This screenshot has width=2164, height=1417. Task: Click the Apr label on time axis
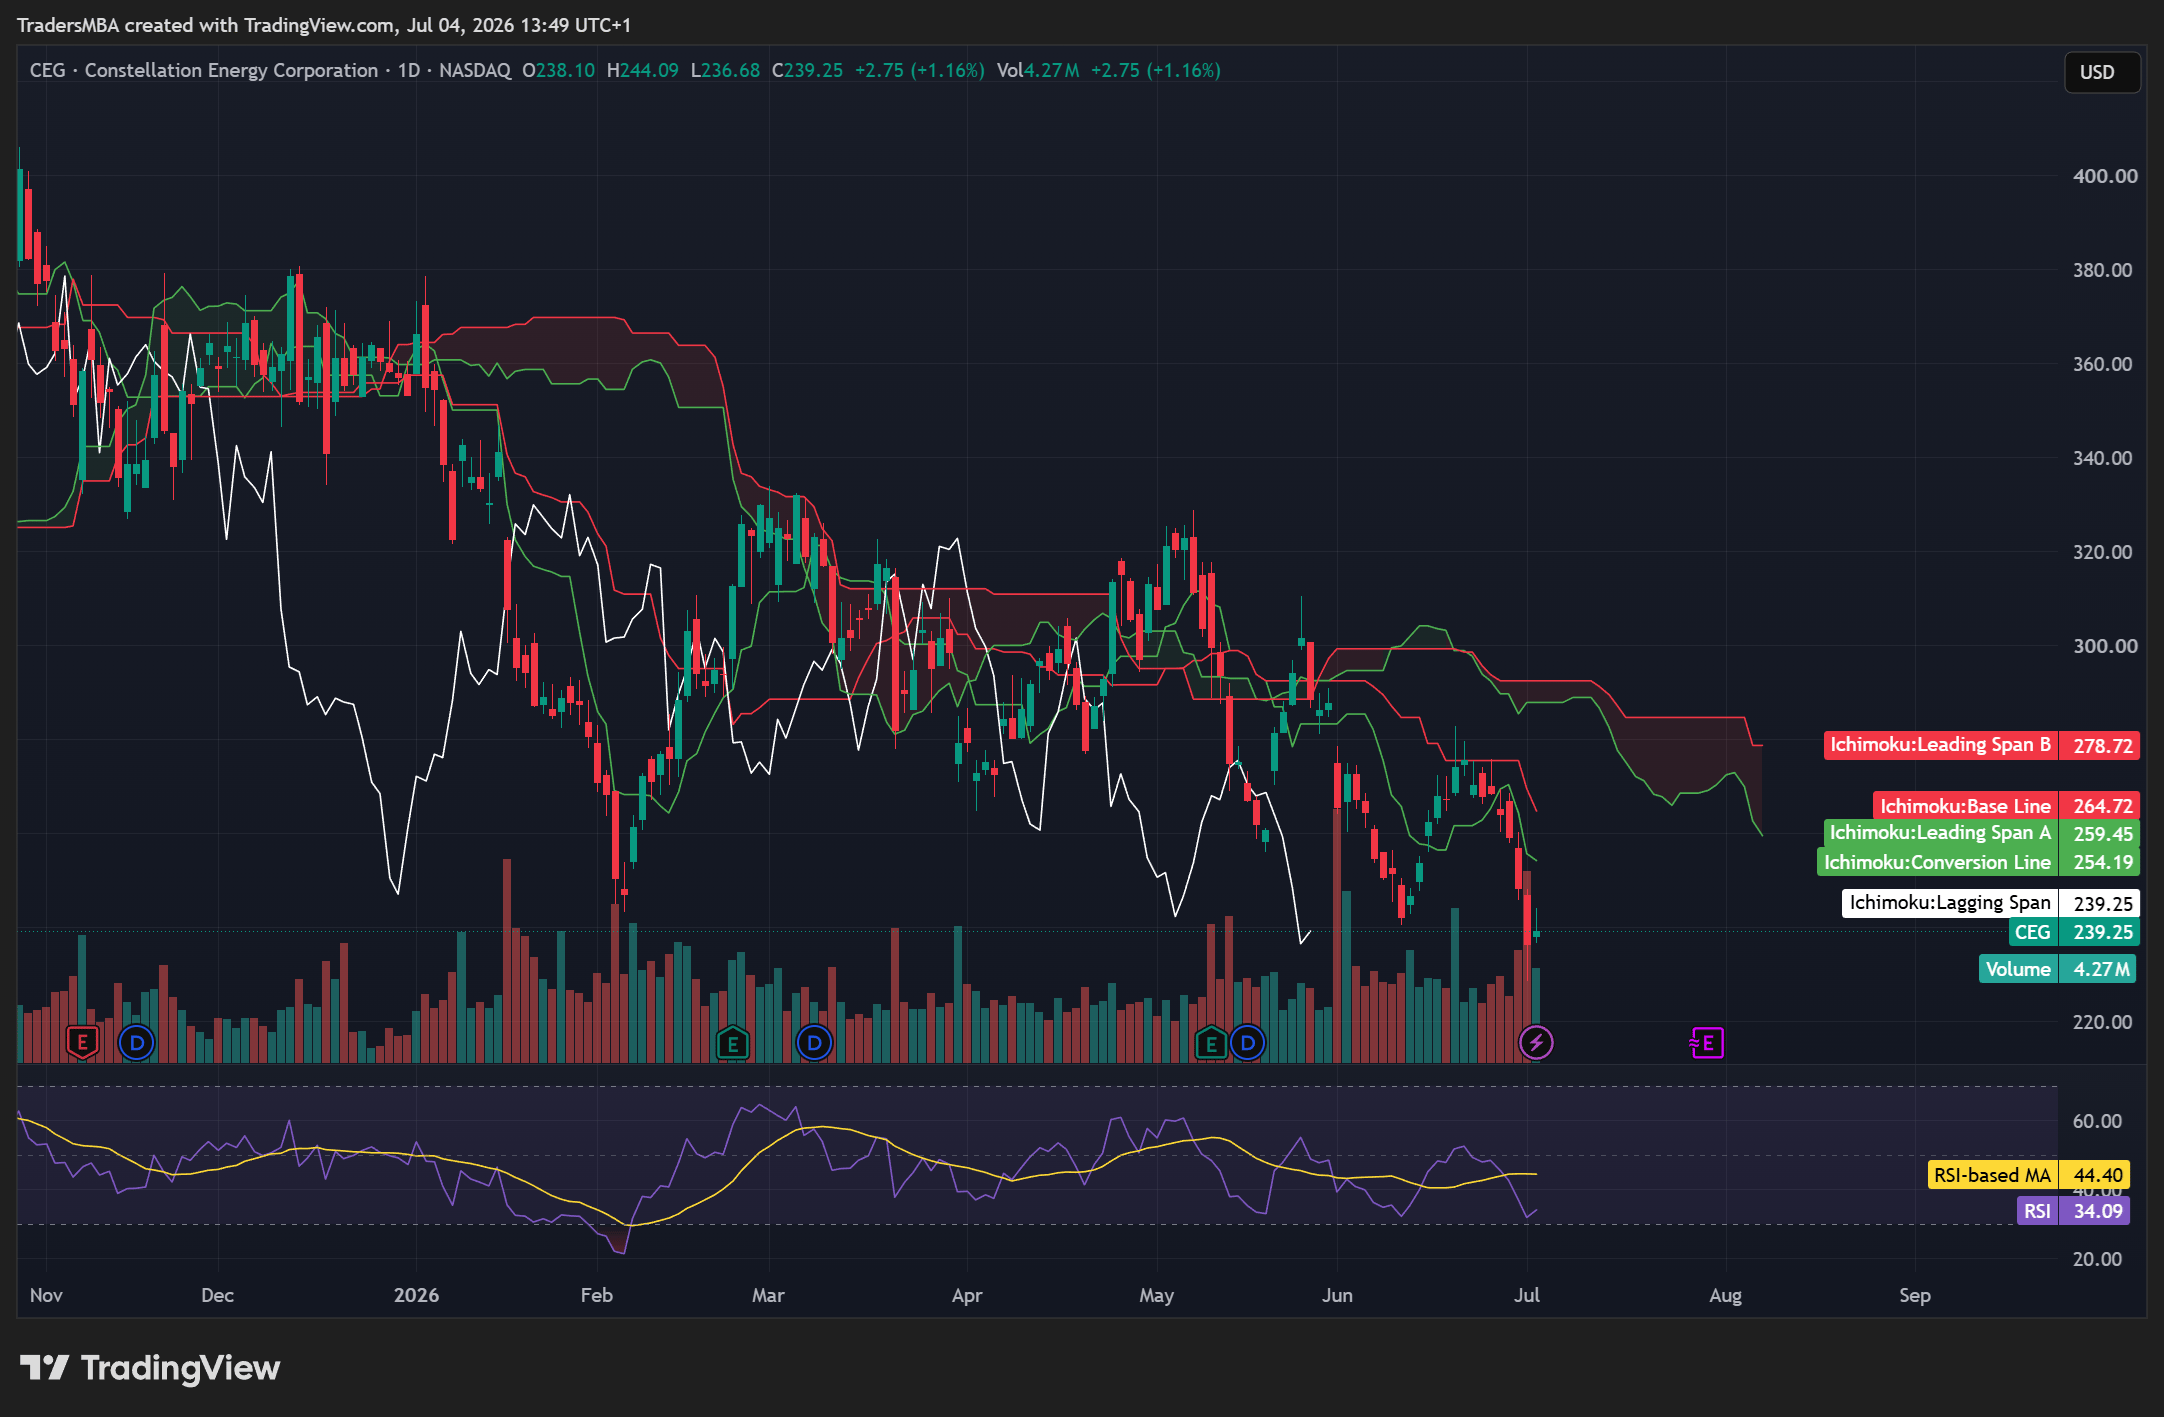point(967,1295)
